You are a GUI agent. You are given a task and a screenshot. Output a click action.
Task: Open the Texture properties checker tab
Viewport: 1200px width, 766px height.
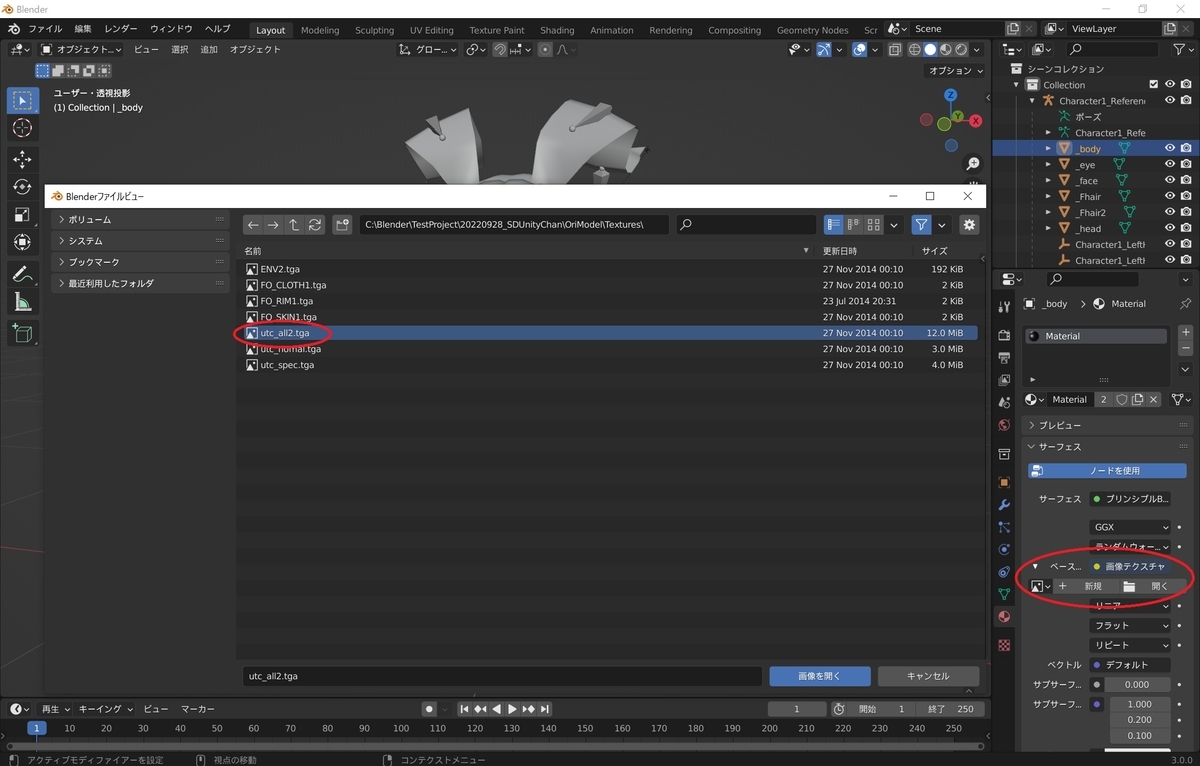[x=1004, y=645]
